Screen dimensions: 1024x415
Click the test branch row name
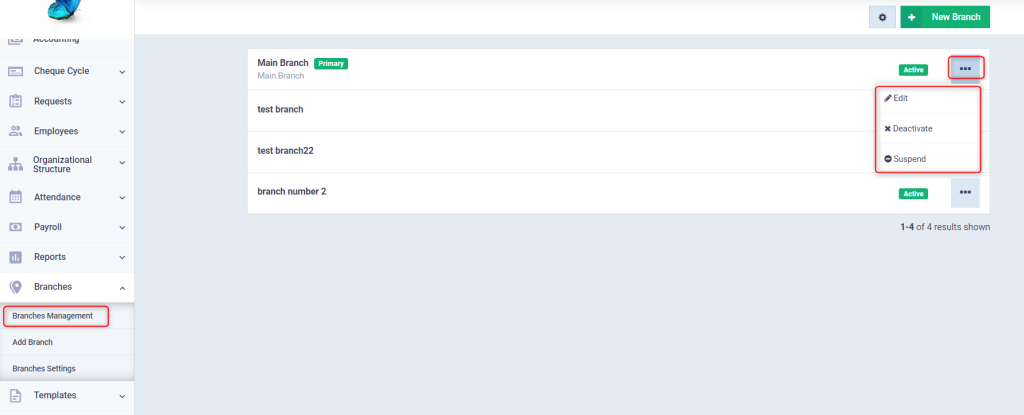[280, 109]
